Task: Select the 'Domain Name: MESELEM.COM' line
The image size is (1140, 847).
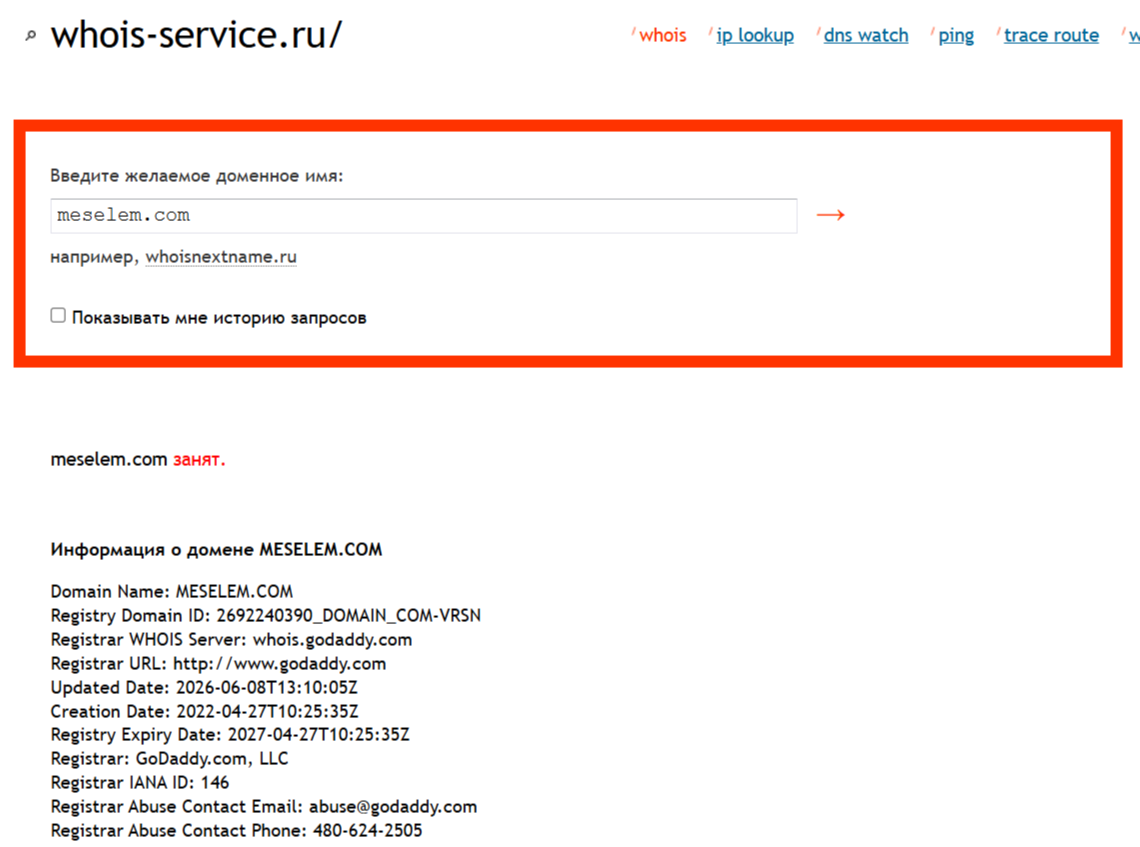Action: (x=172, y=592)
